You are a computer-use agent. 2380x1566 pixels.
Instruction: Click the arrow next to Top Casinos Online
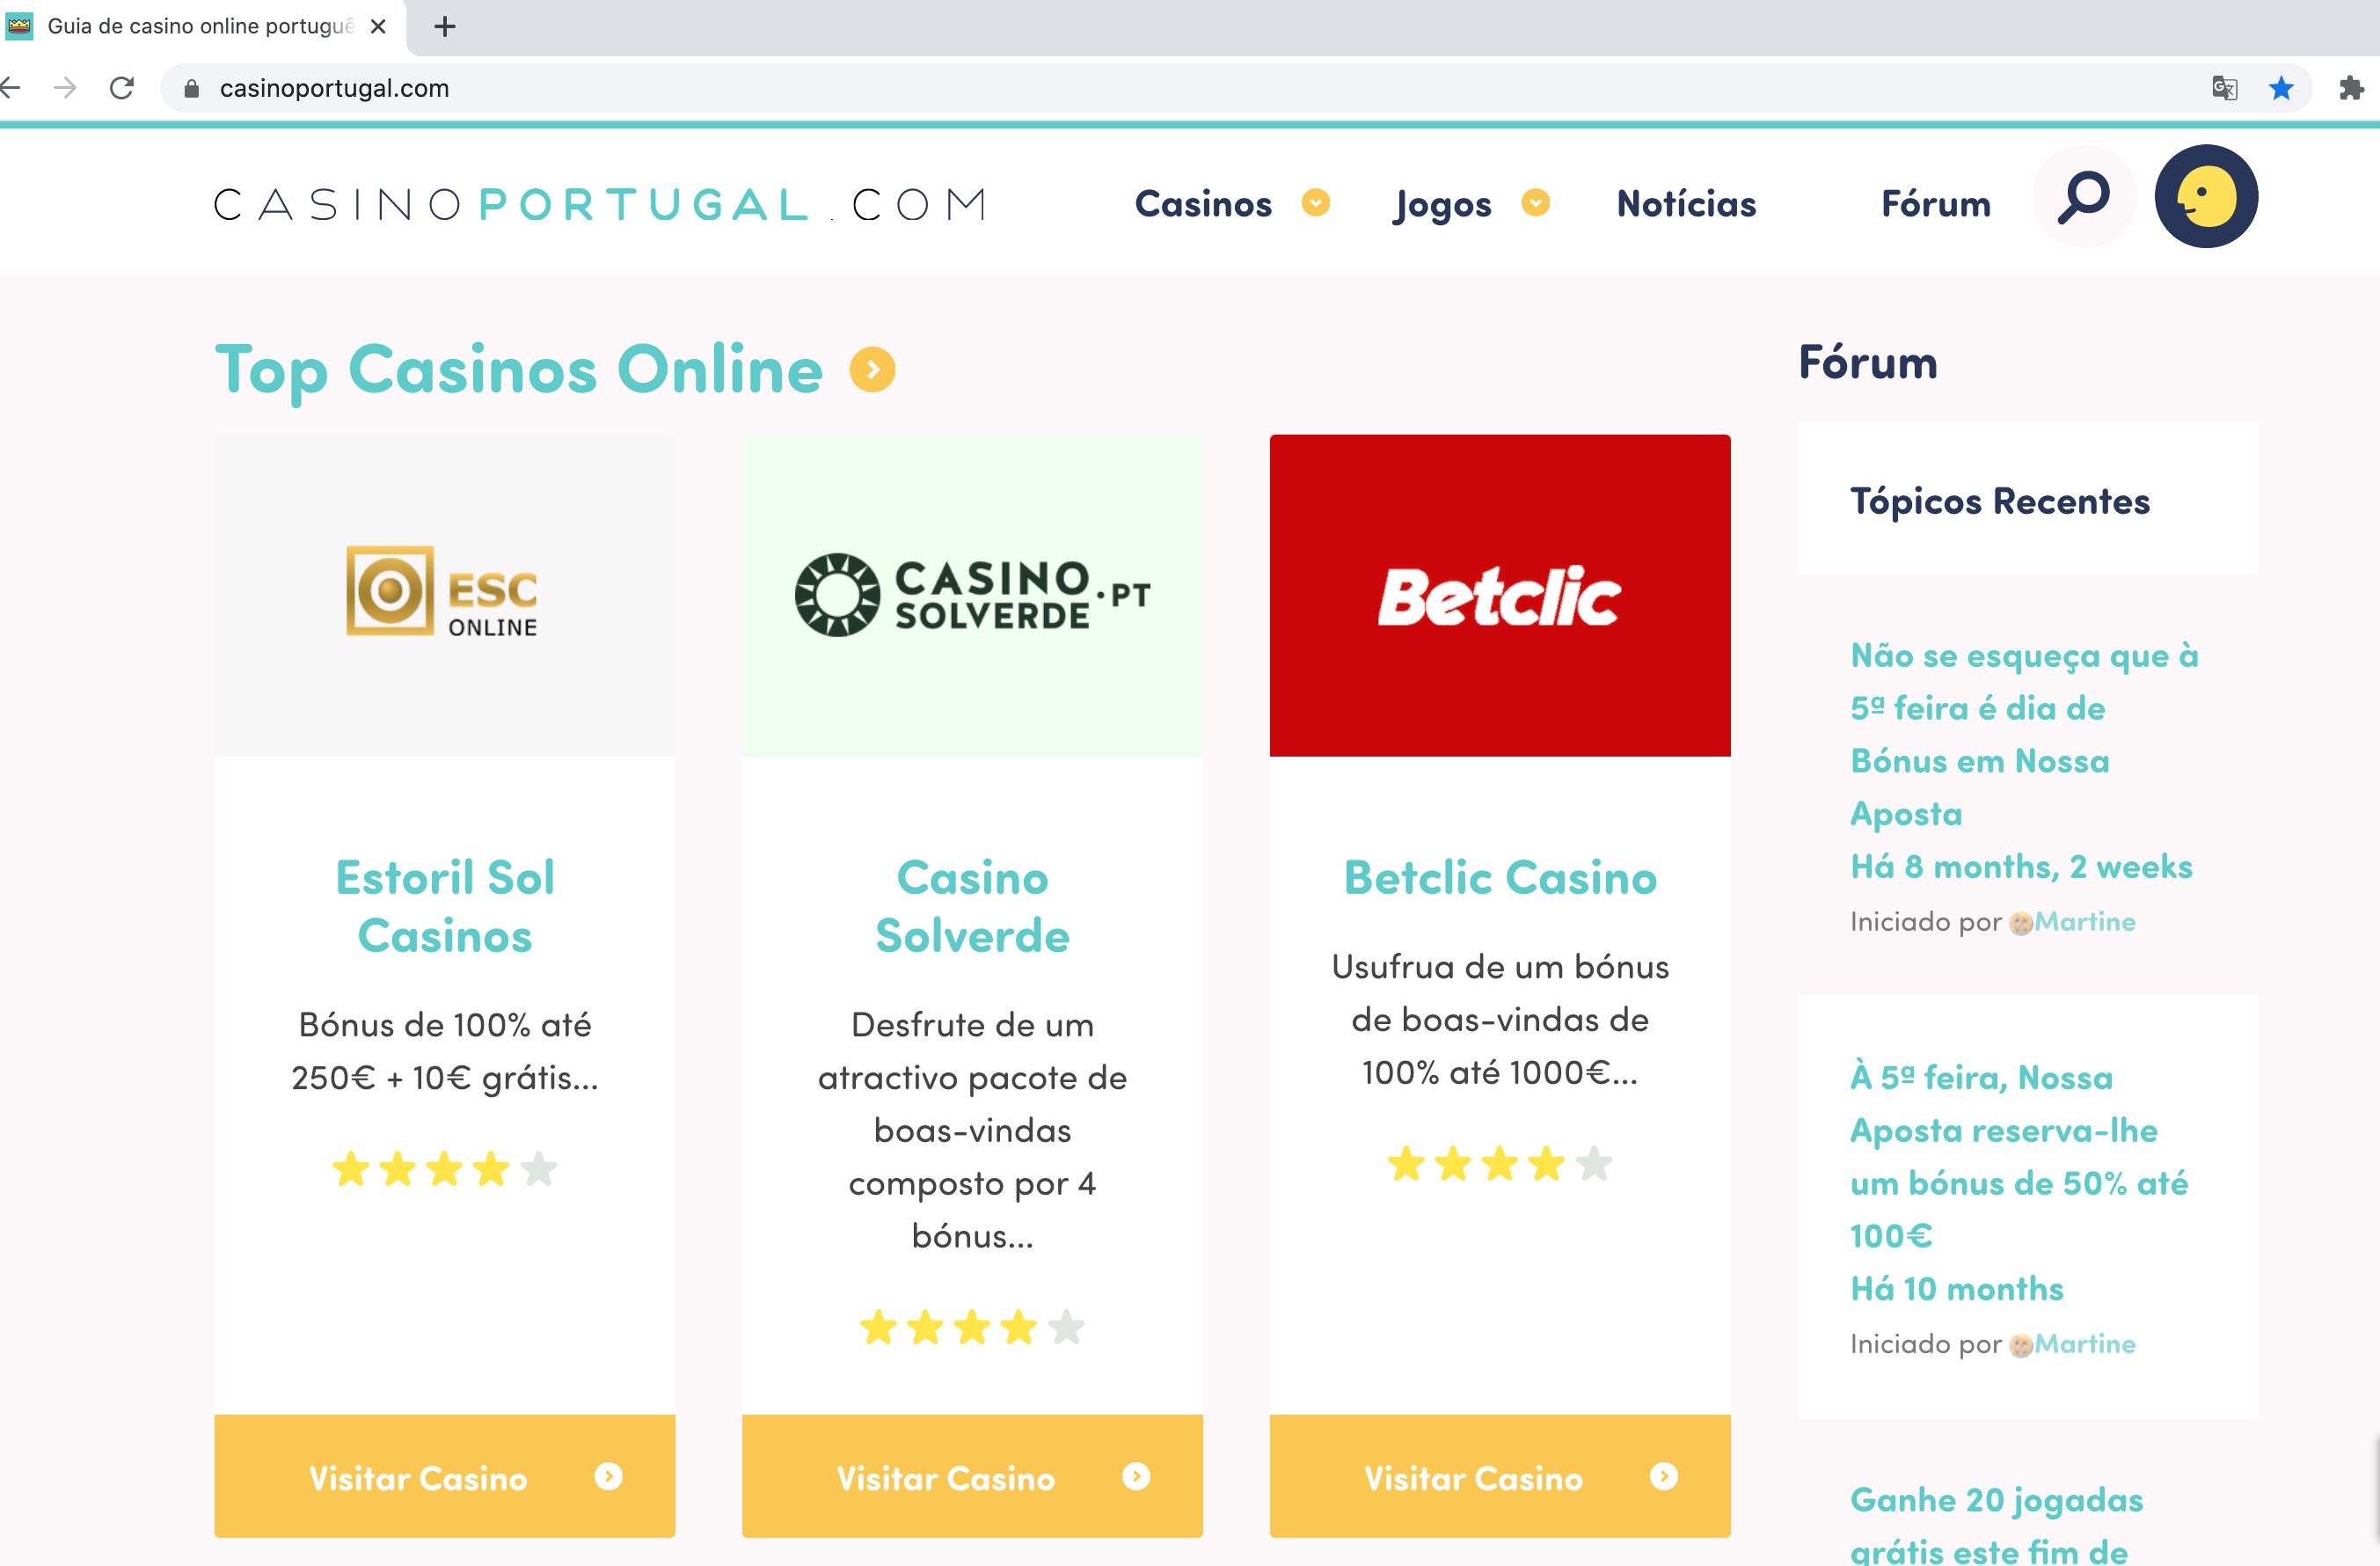(872, 370)
